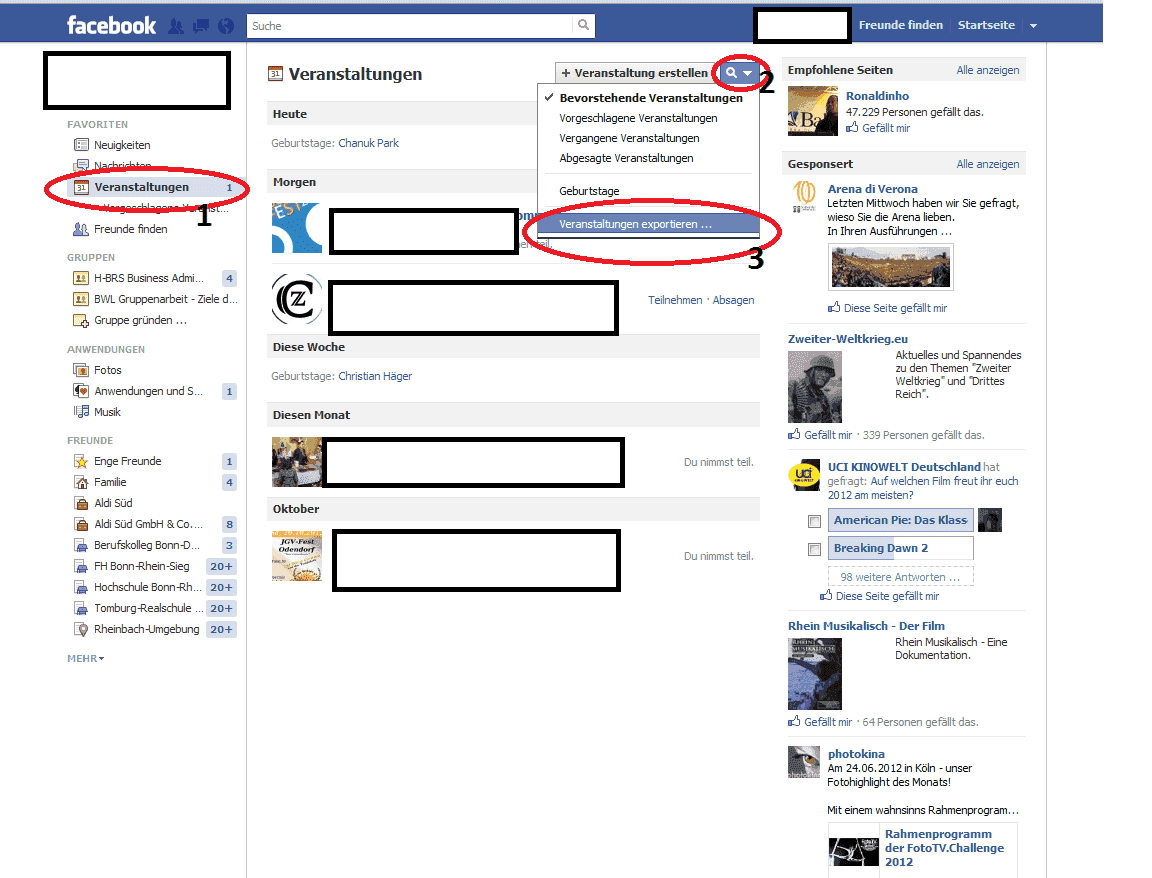Open the Arena di Verona ad image

tap(890, 266)
